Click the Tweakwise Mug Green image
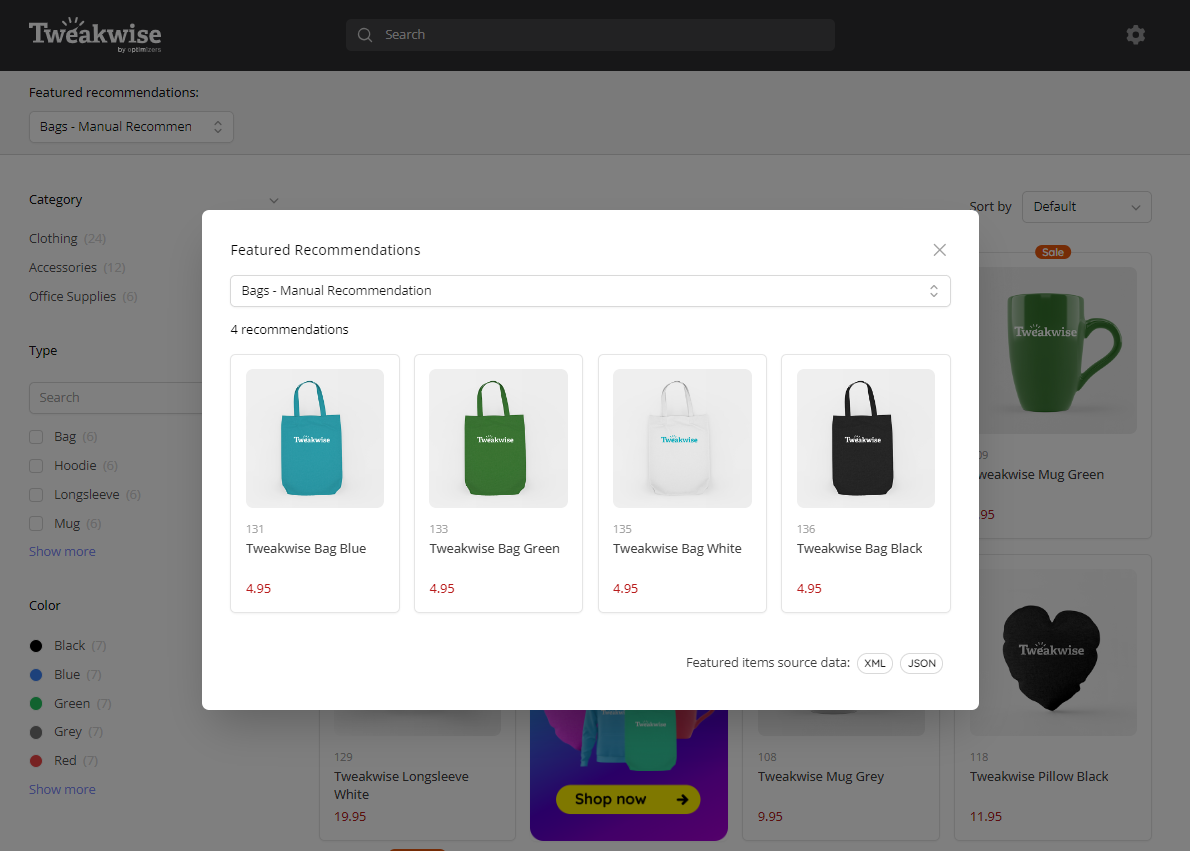Image resolution: width=1190 pixels, height=851 pixels. [x=1058, y=351]
